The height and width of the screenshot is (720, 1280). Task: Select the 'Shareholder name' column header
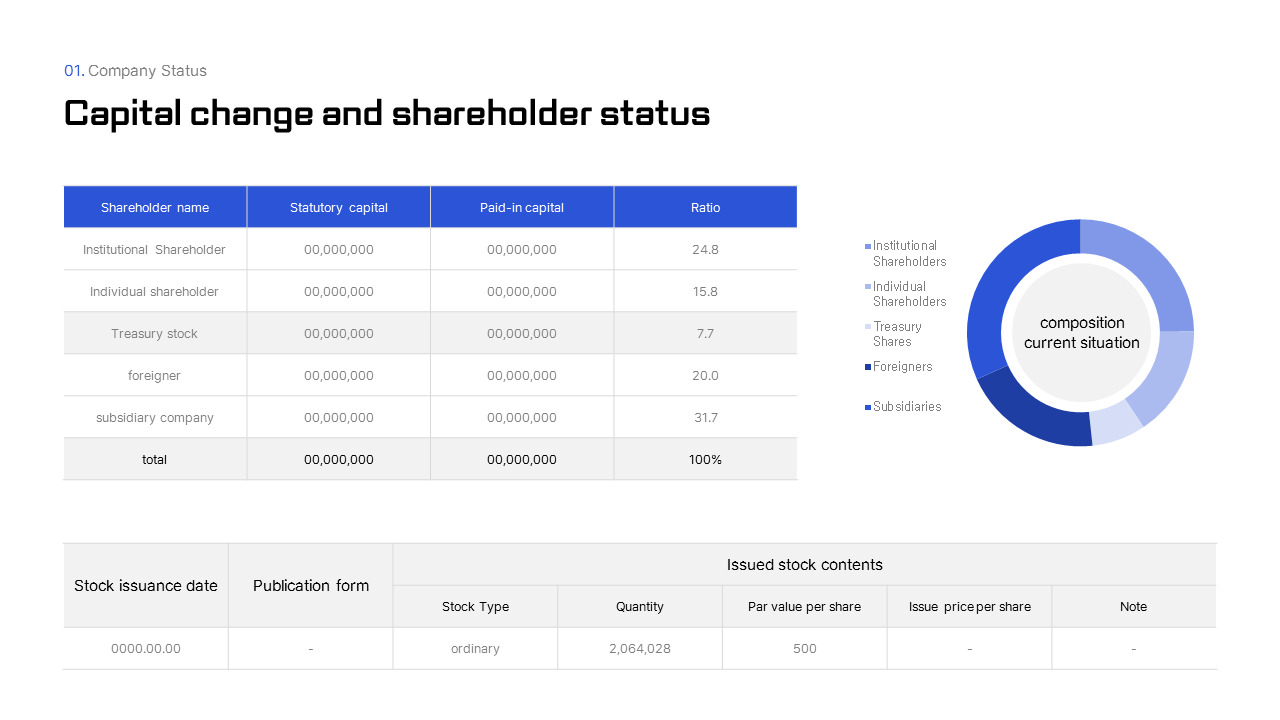coord(155,207)
